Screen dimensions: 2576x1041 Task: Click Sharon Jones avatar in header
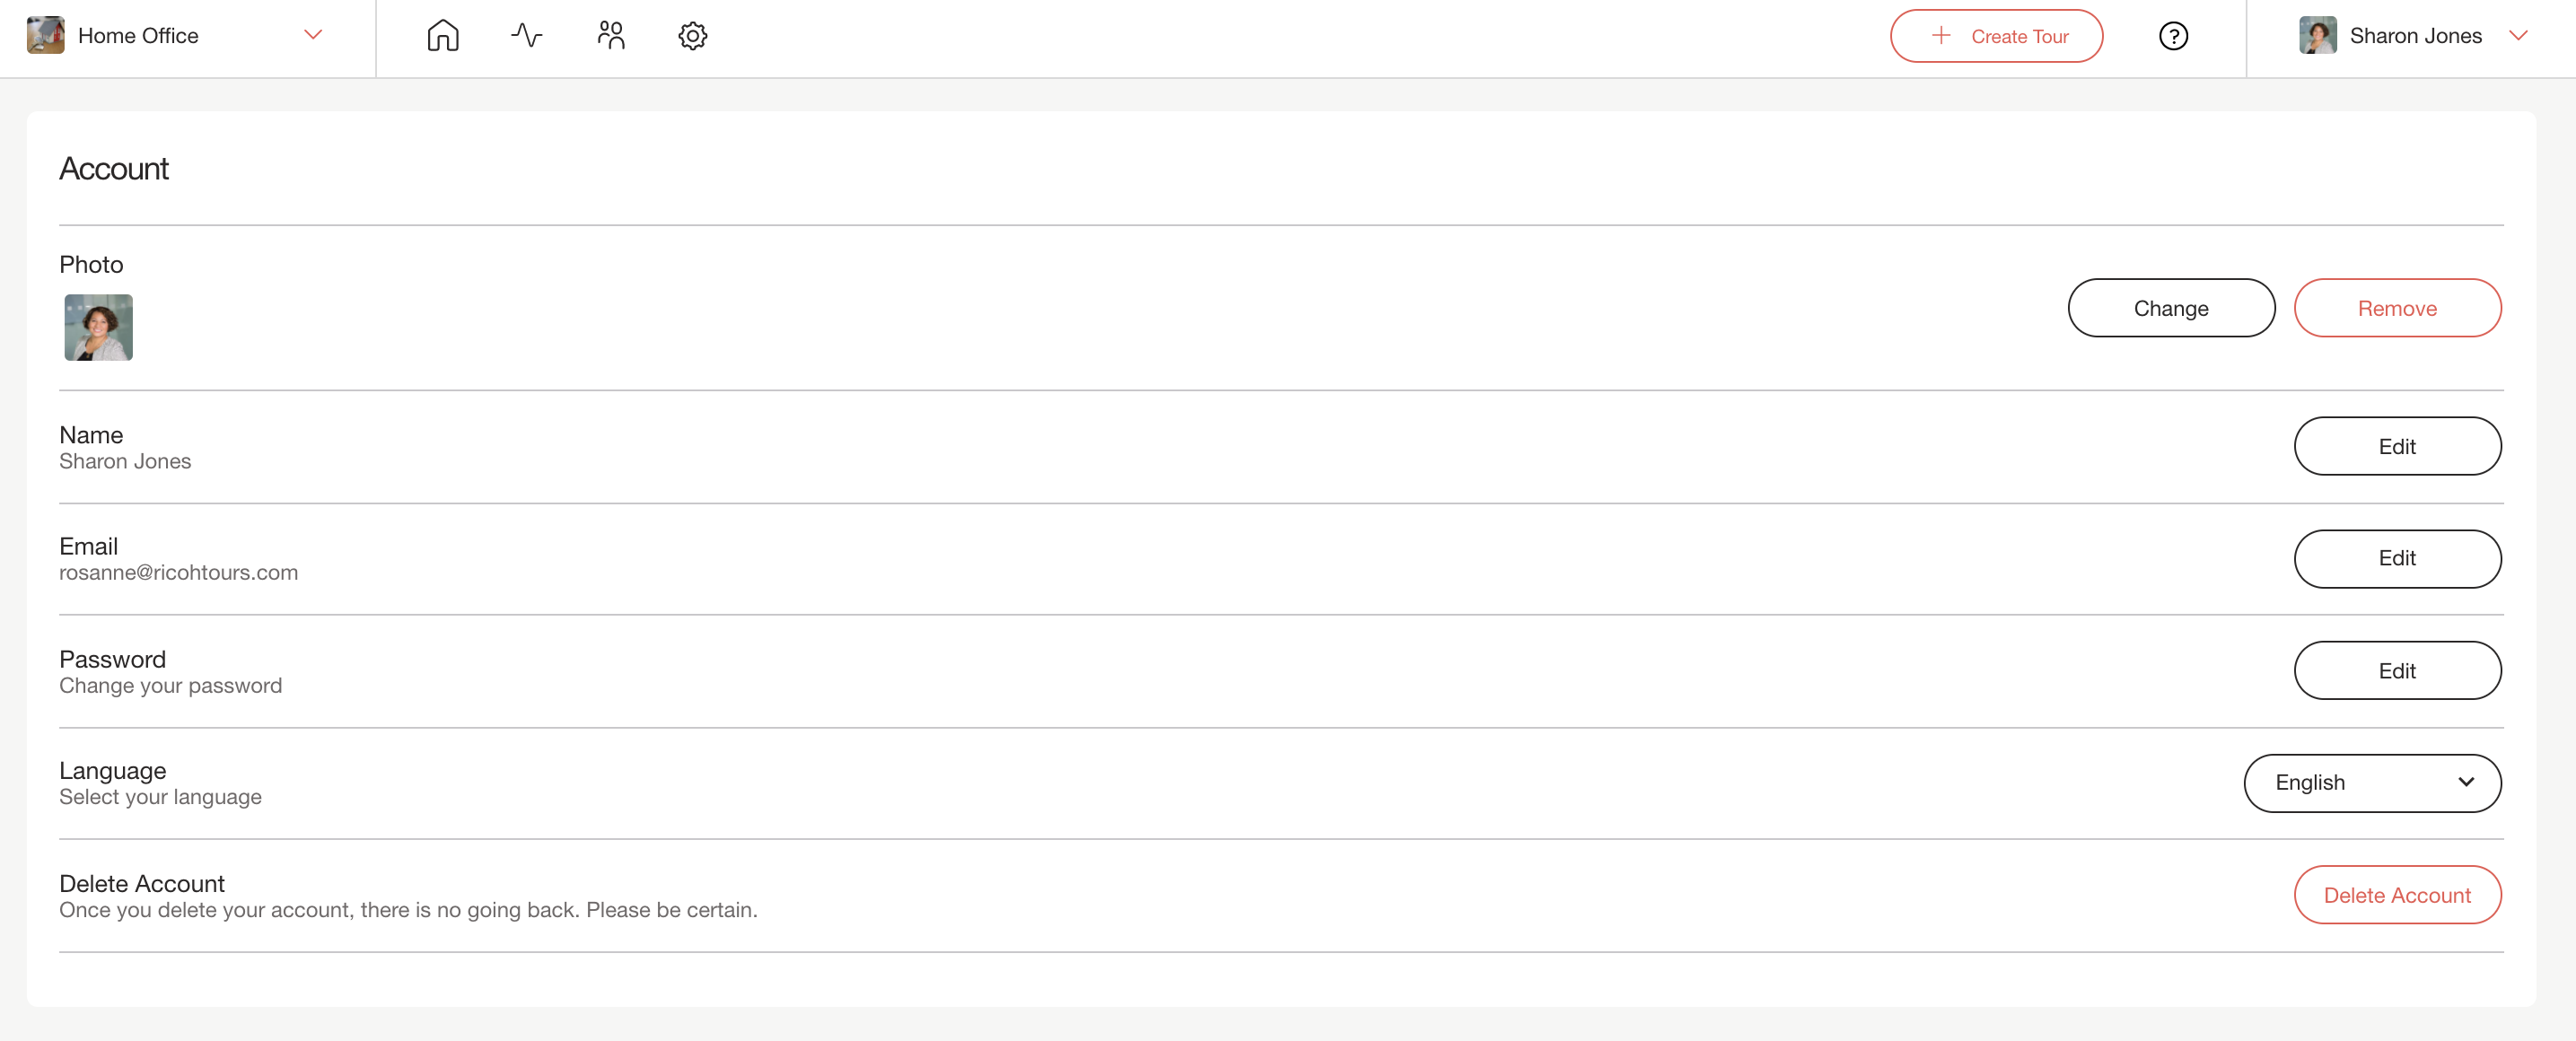2317,35
